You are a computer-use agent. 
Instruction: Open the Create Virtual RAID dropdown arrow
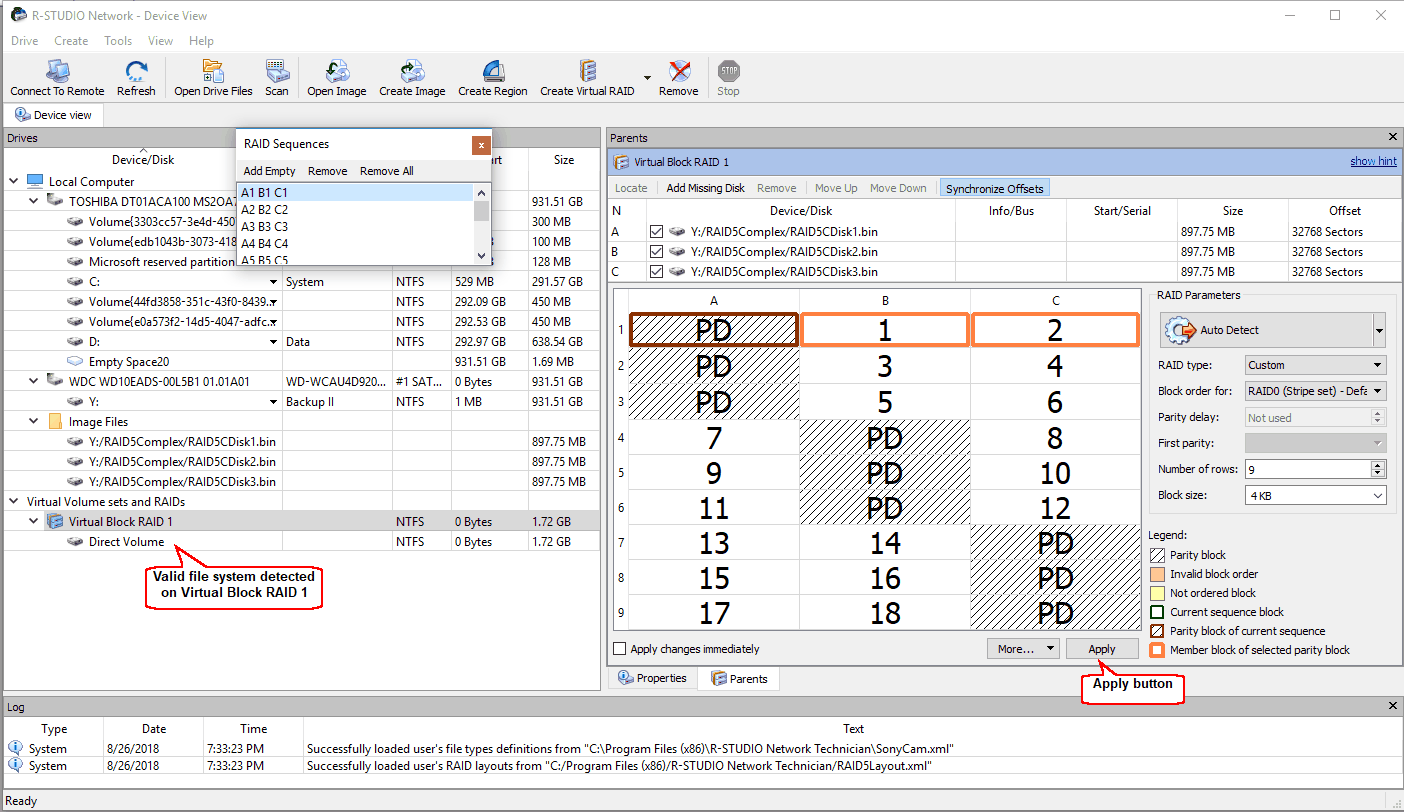click(x=647, y=77)
